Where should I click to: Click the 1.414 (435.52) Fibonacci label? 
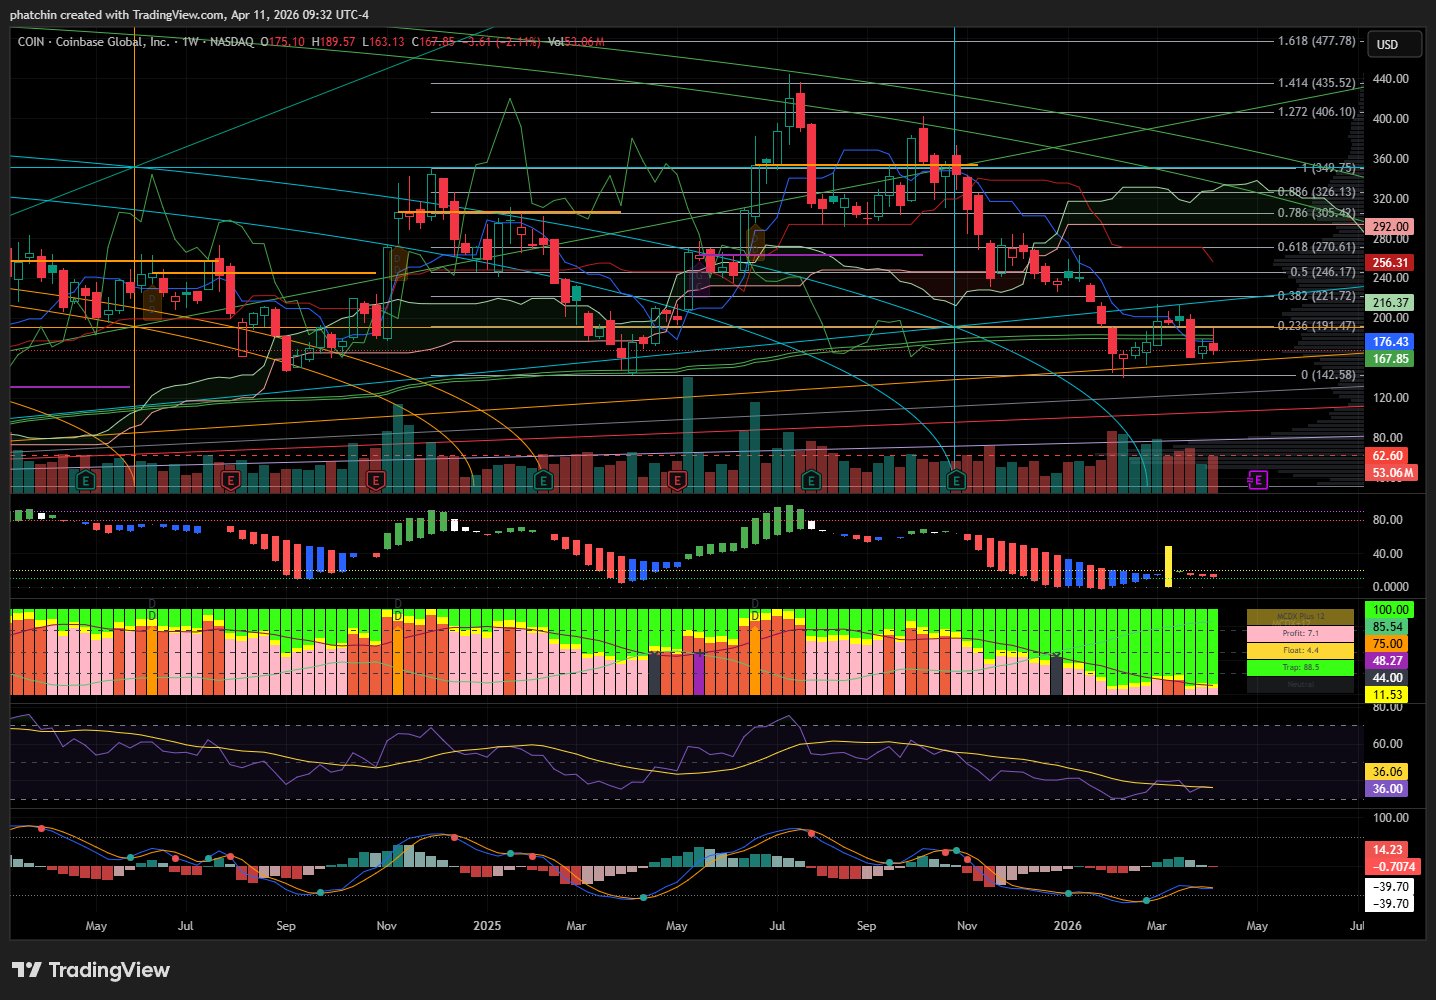pos(1317,83)
